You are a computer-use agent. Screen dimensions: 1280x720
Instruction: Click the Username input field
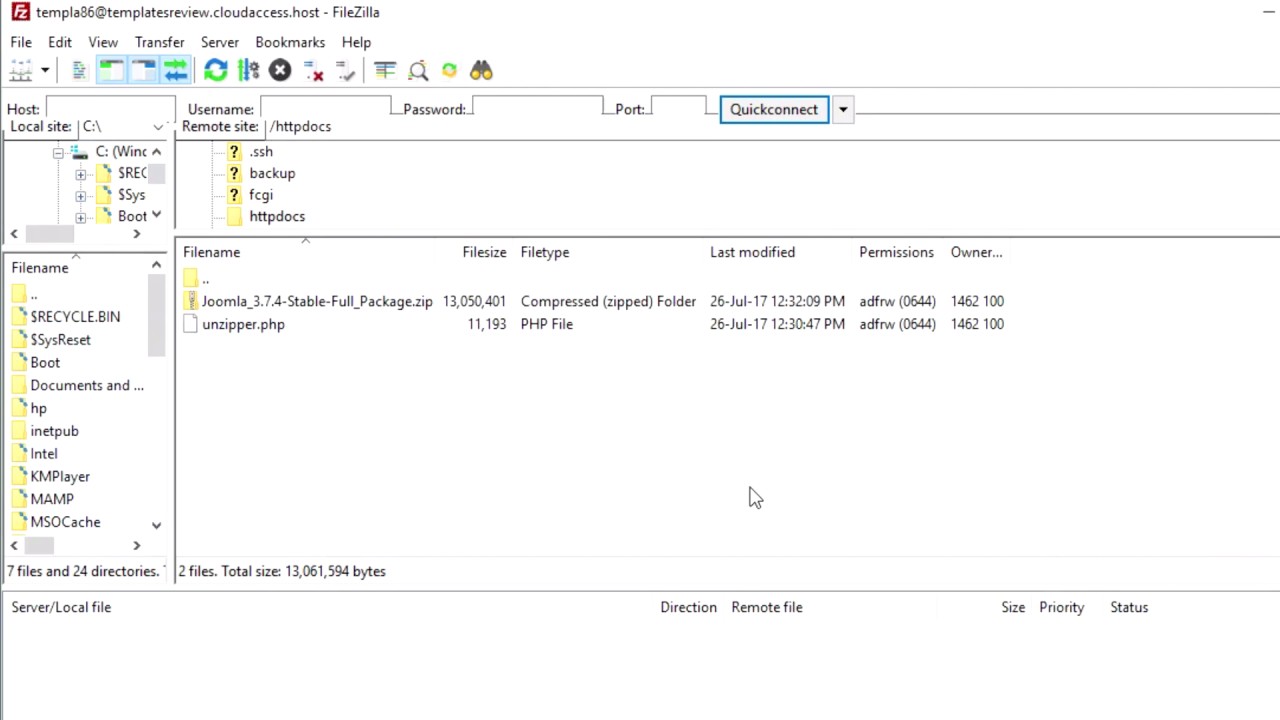coord(325,109)
